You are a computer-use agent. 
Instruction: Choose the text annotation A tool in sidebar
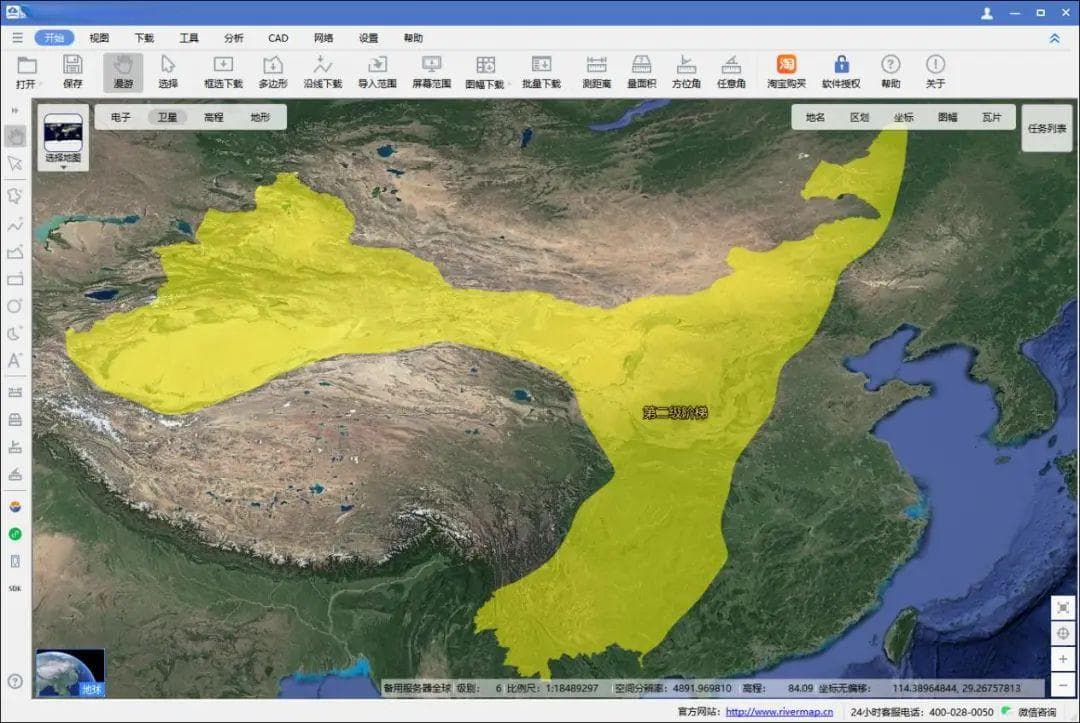coord(15,361)
